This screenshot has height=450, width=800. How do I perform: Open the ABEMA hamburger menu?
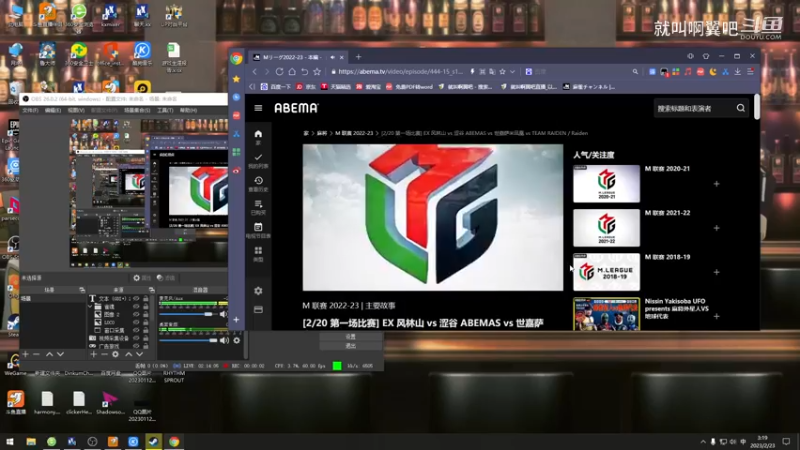click(x=258, y=108)
